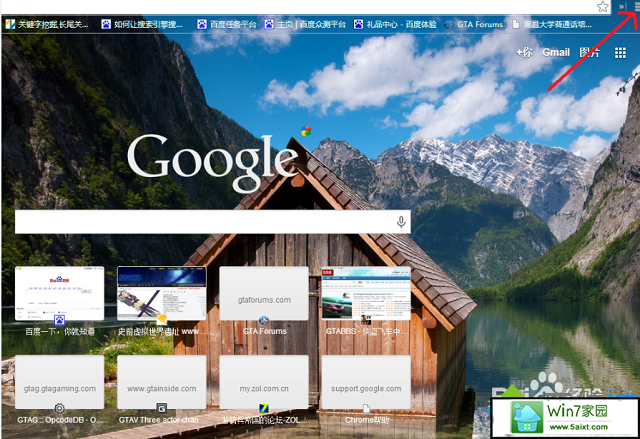Open the support.google.com tile
The width and height of the screenshot is (640, 439).
click(x=366, y=382)
